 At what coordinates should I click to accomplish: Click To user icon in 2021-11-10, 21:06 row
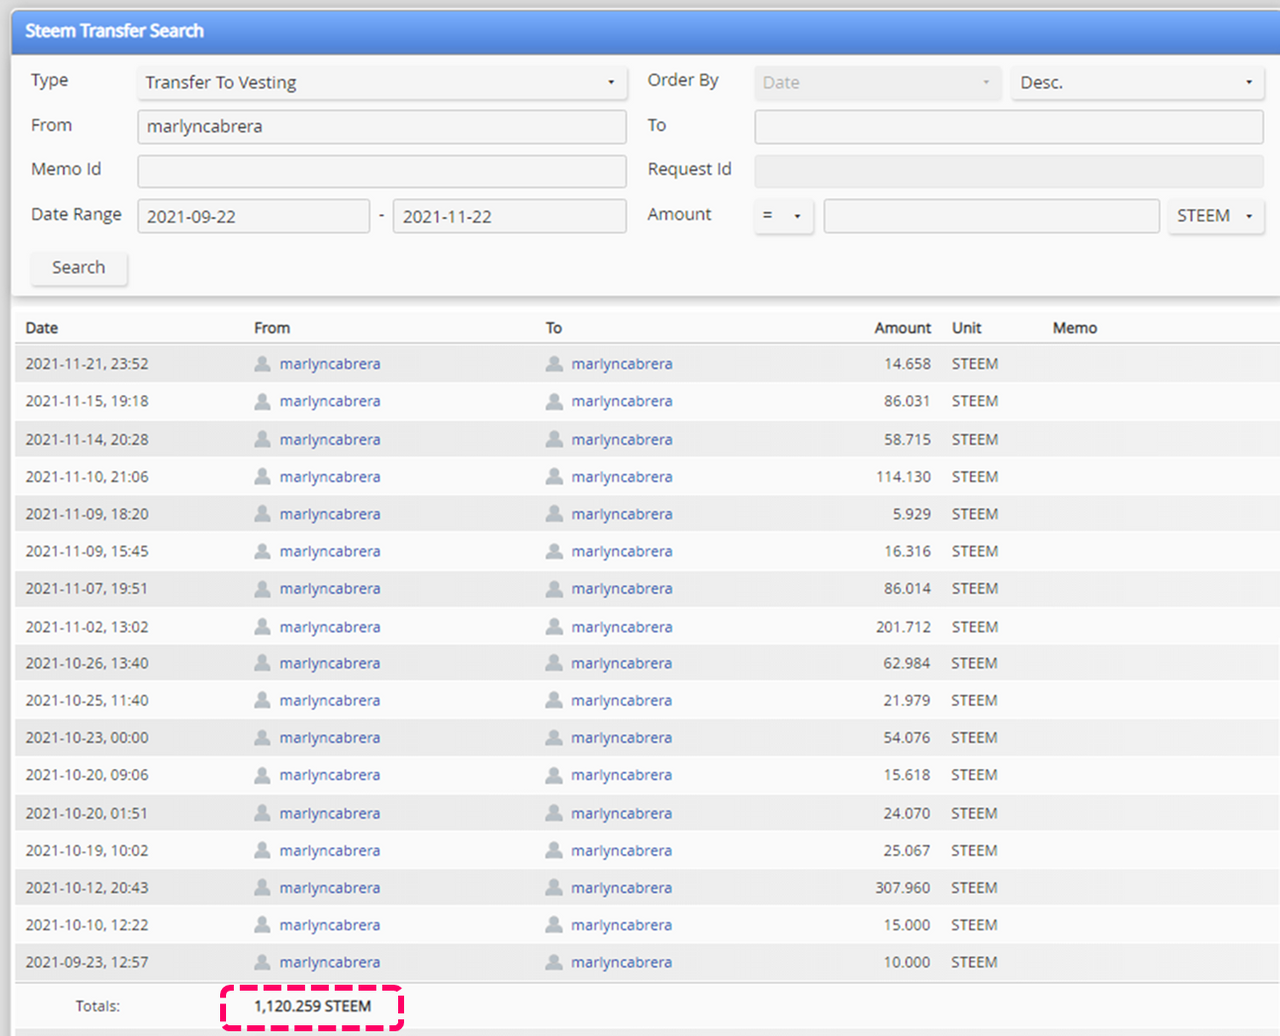pyautogui.click(x=554, y=477)
